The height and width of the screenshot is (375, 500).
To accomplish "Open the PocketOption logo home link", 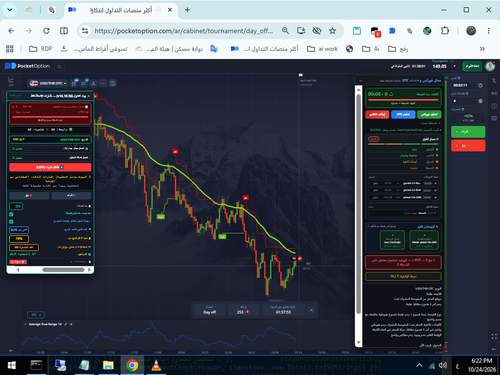I will [x=27, y=66].
